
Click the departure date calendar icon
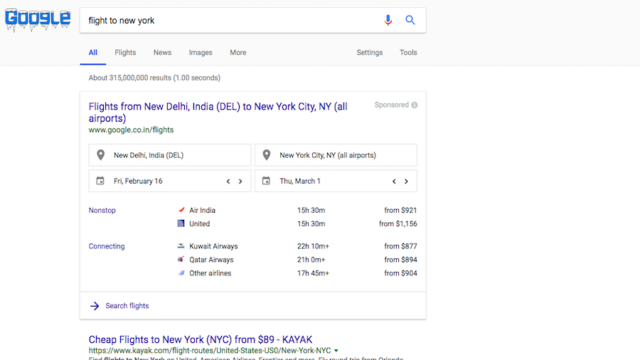click(100, 181)
